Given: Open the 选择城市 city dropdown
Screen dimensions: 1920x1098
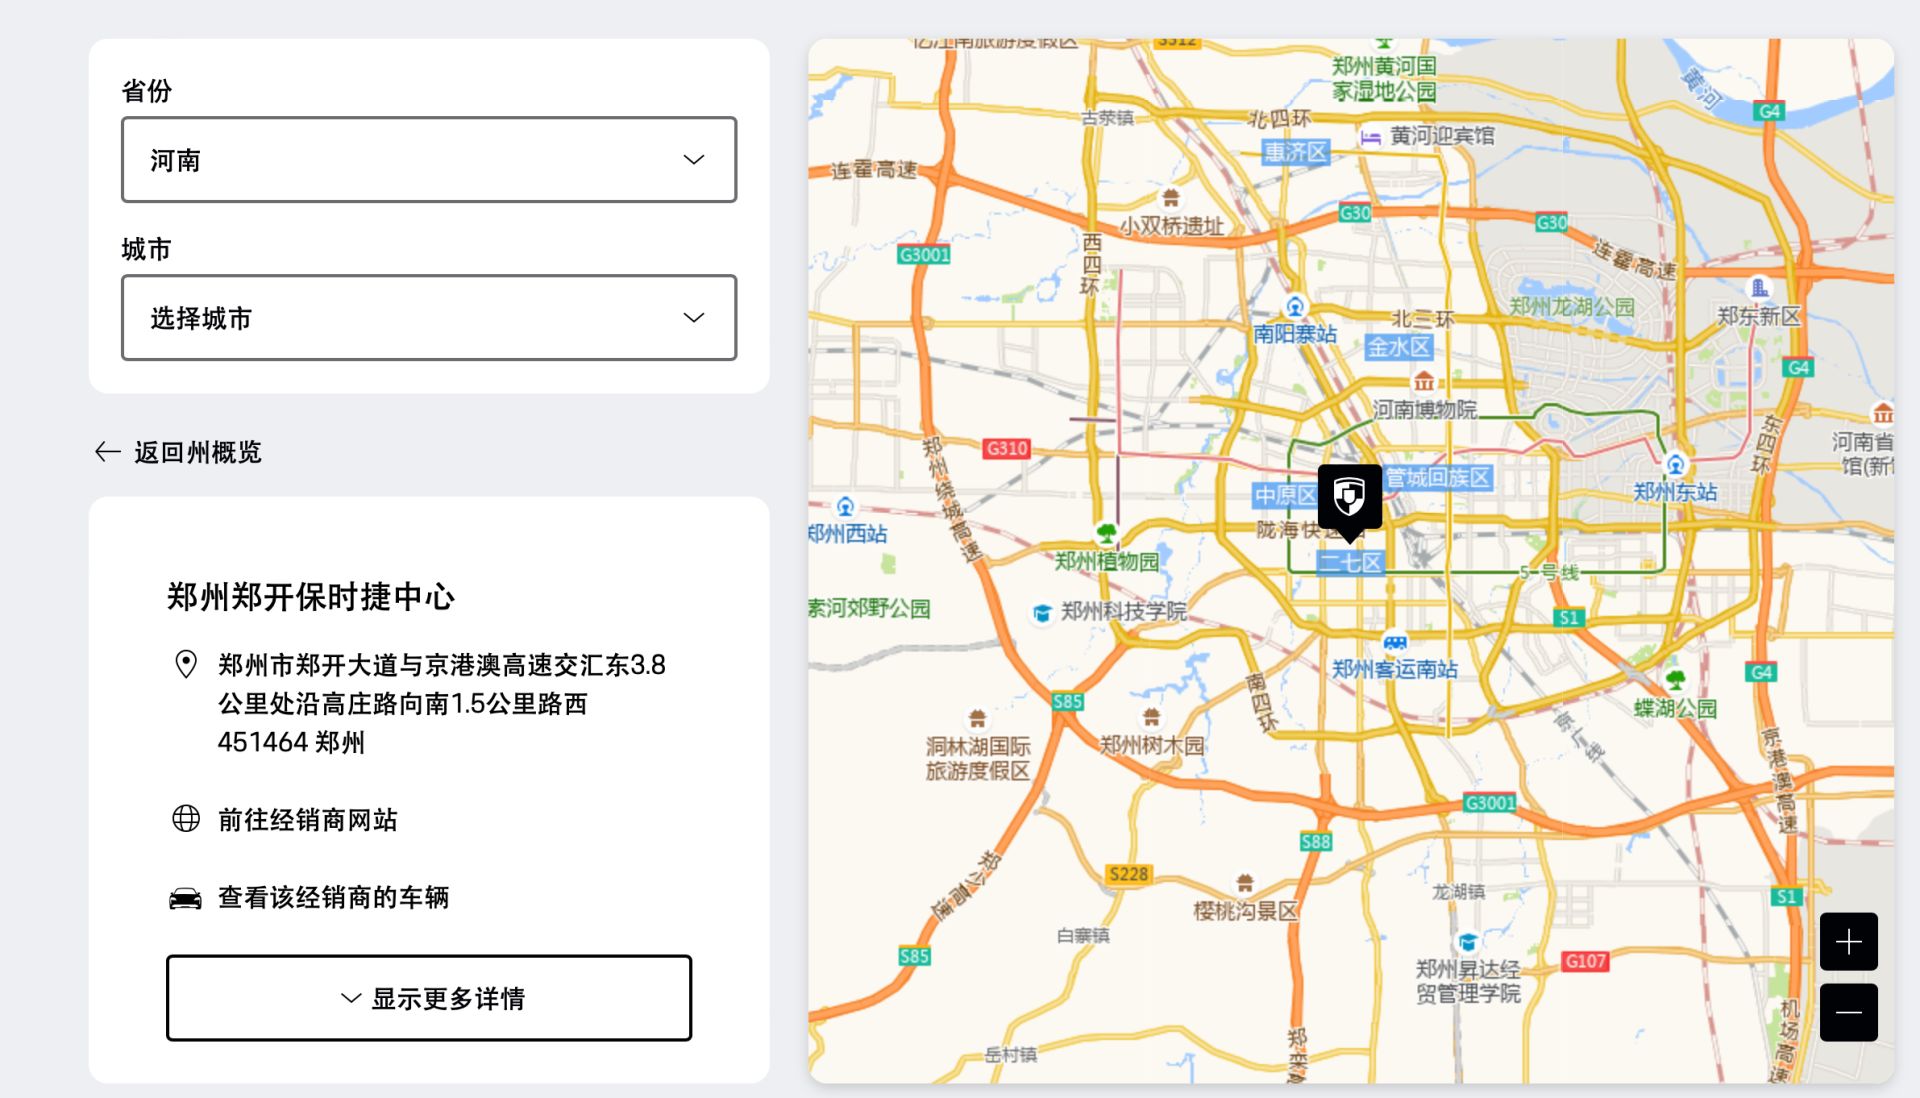Looking at the screenshot, I should click(x=429, y=318).
